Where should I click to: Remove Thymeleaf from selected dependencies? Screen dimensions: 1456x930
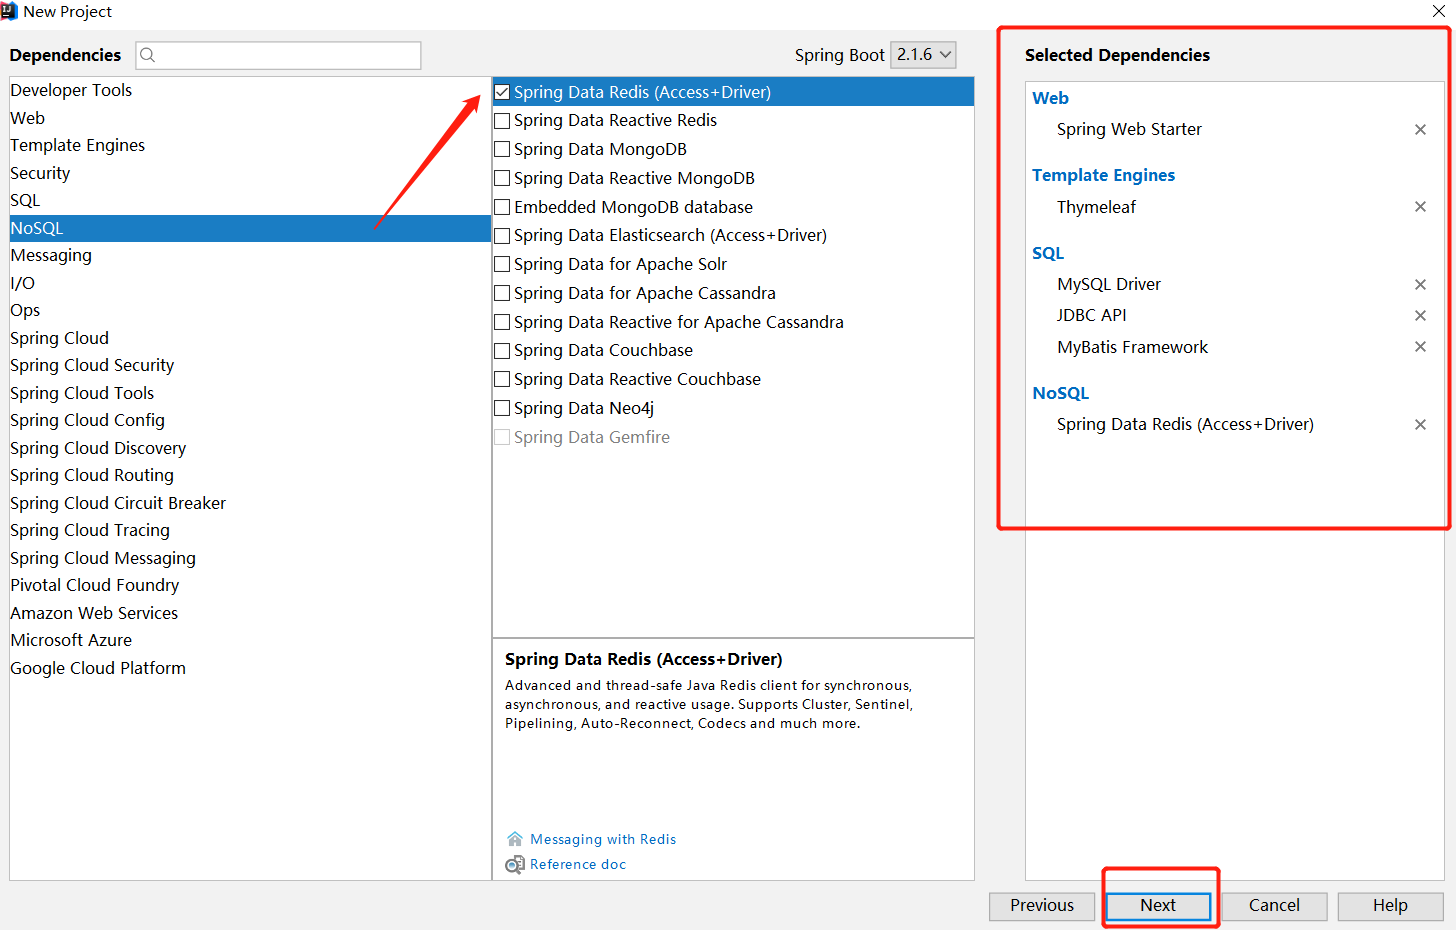pyautogui.click(x=1420, y=207)
